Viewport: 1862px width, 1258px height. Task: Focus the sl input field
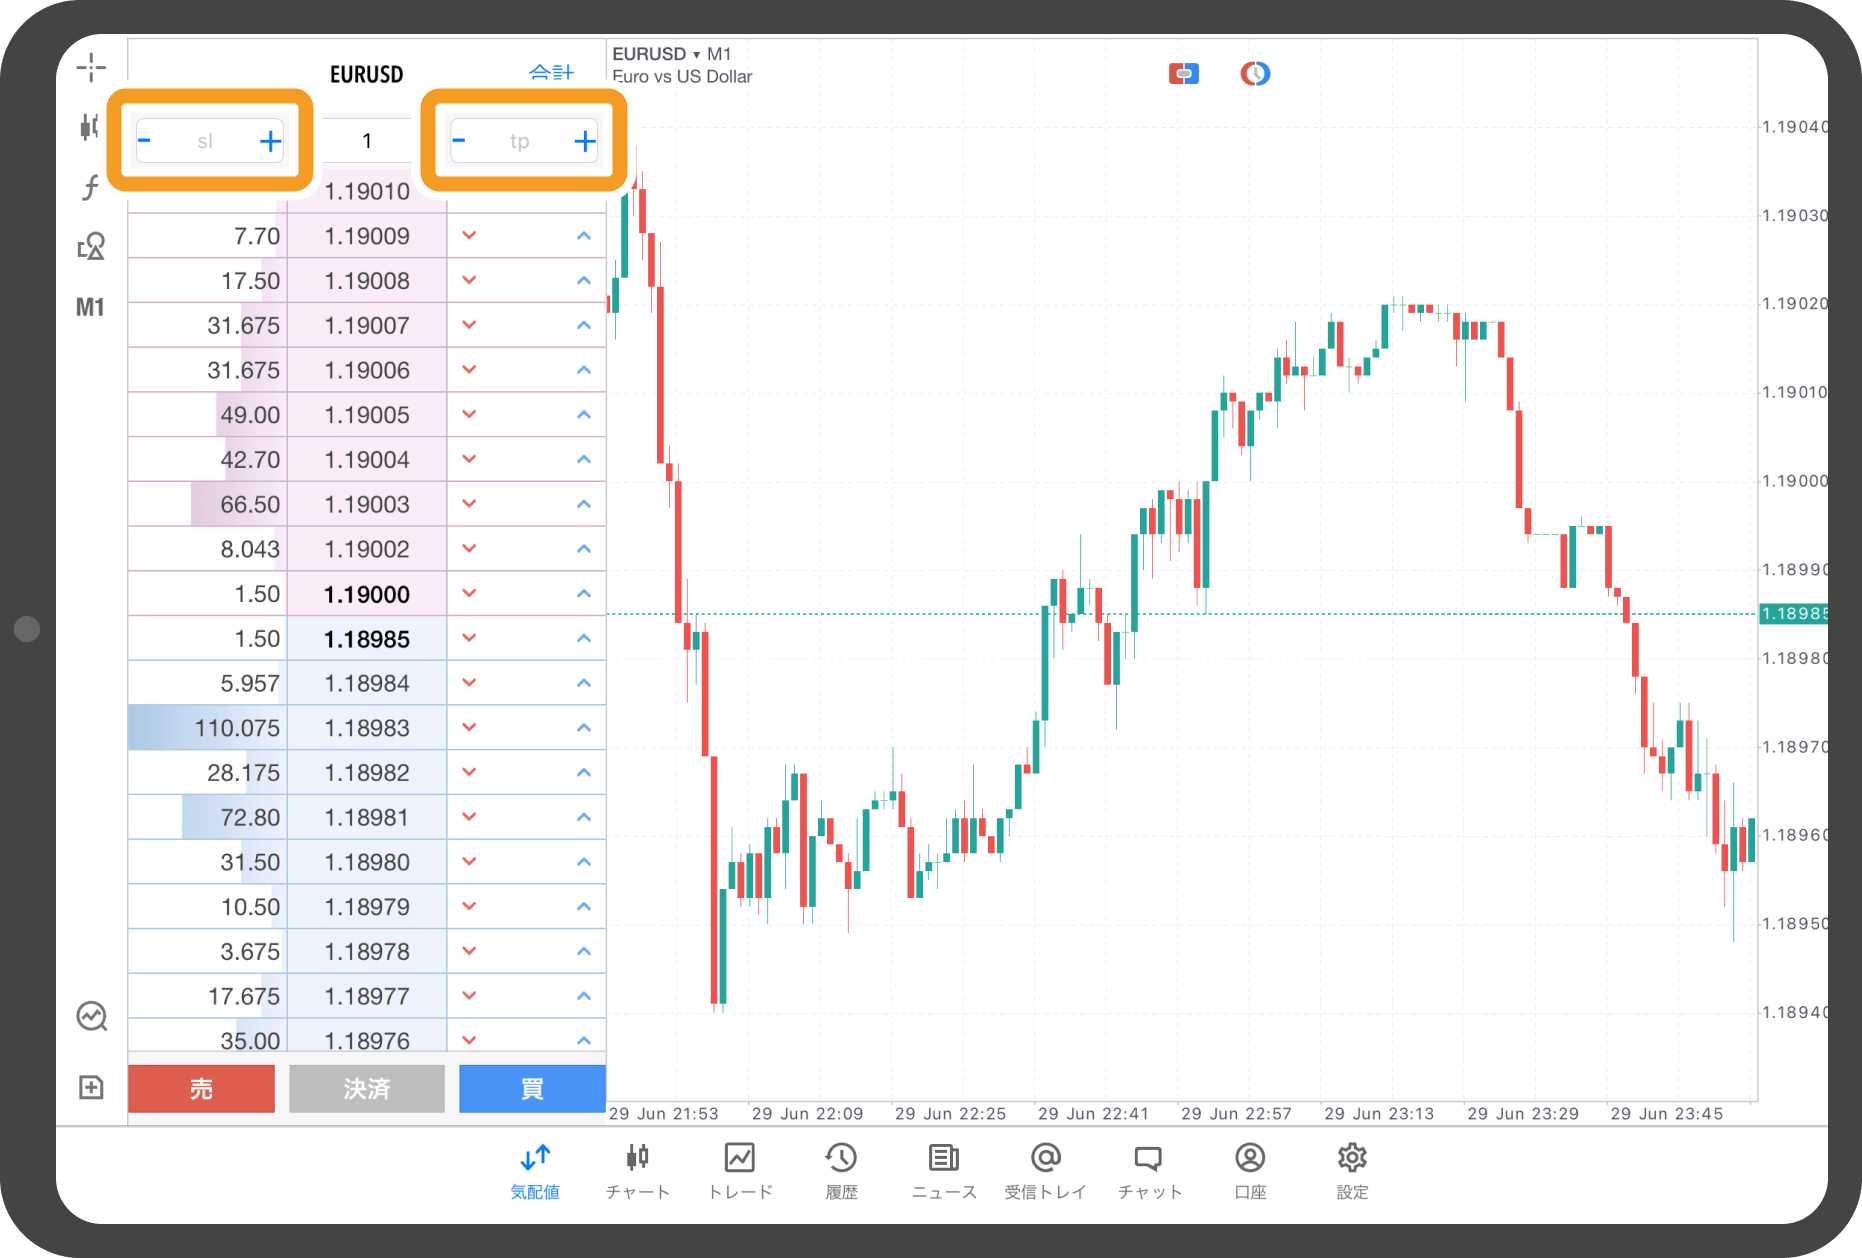tap(205, 141)
